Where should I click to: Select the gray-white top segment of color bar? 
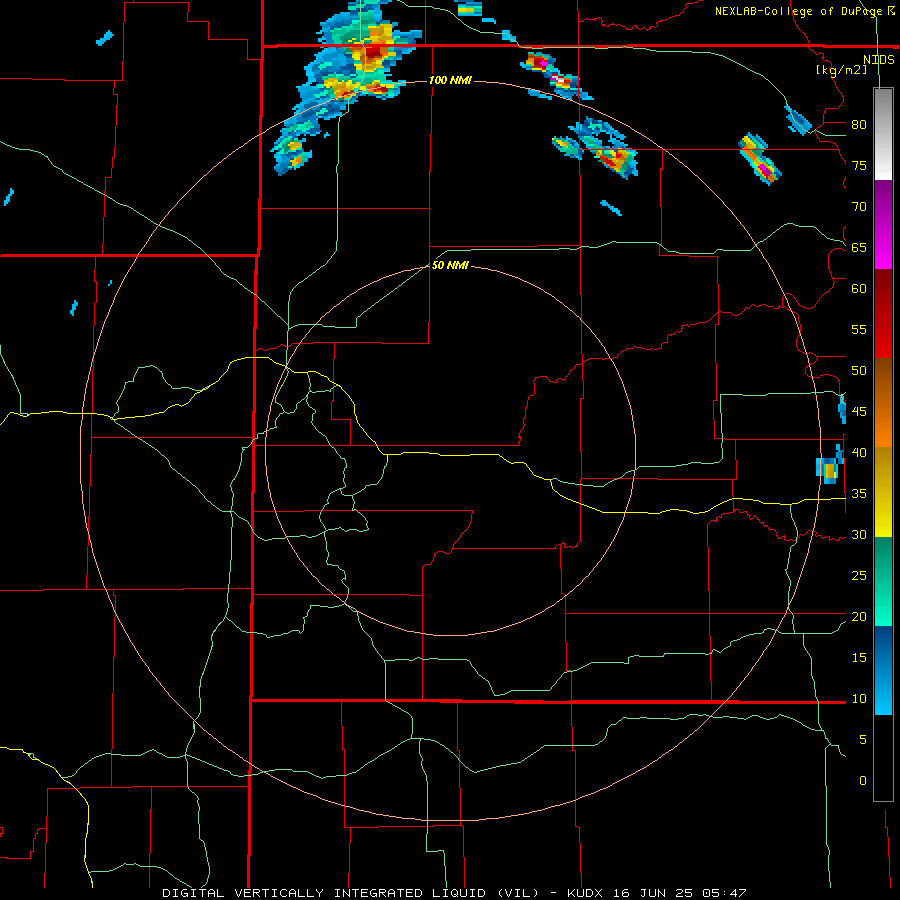click(883, 134)
